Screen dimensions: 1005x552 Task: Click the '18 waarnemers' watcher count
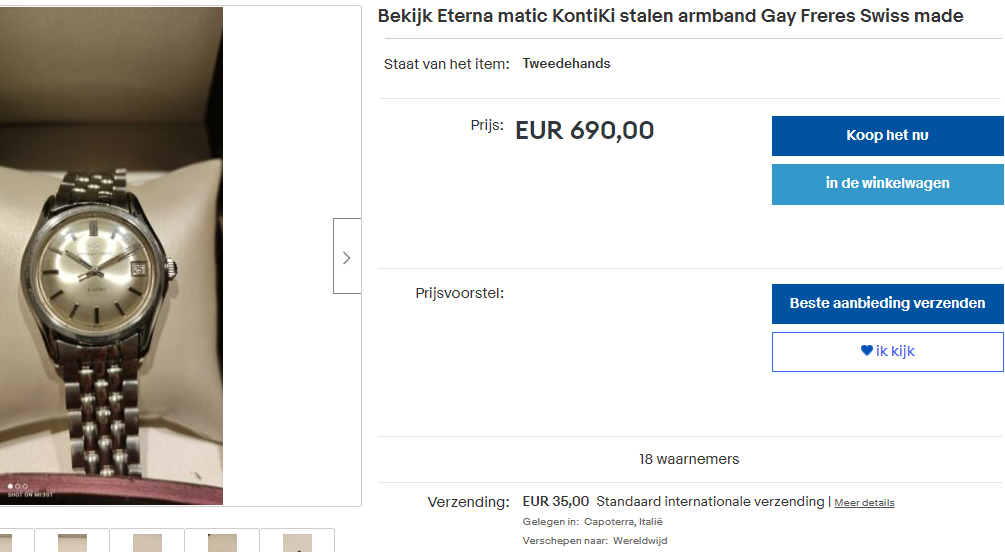[x=689, y=459]
